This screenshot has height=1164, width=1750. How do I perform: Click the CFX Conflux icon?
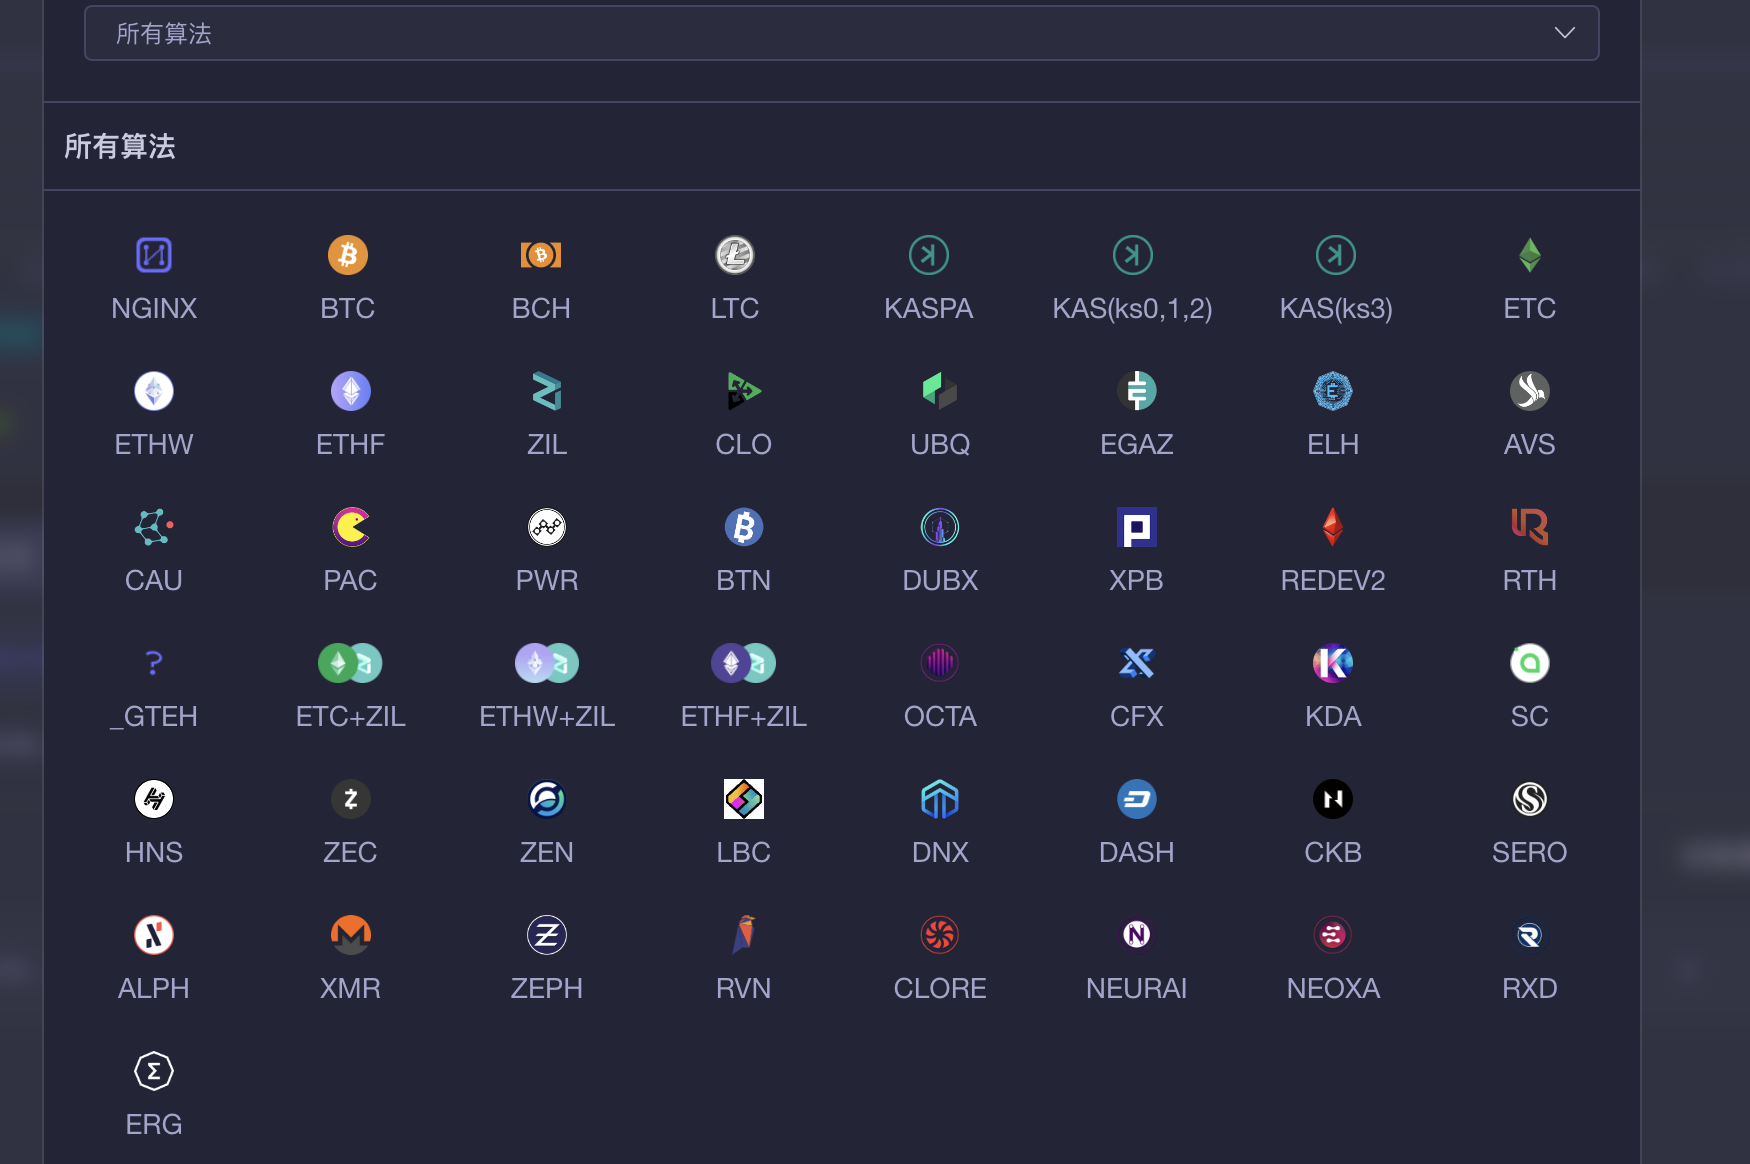1137,663
